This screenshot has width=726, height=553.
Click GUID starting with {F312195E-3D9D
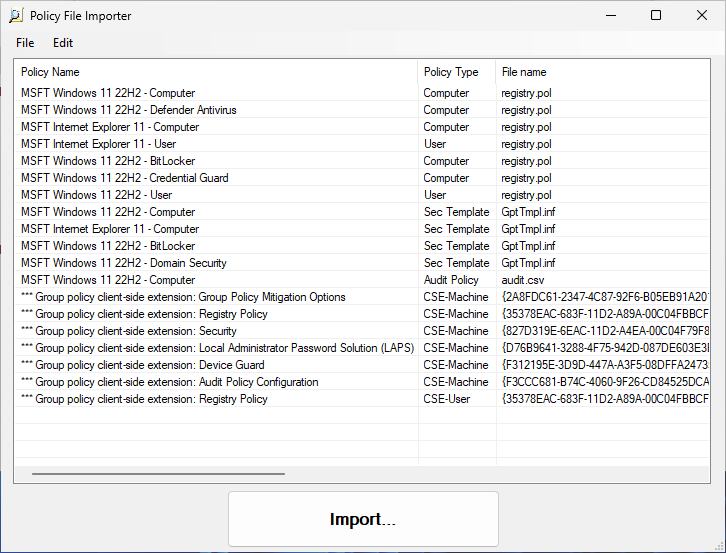click(605, 365)
